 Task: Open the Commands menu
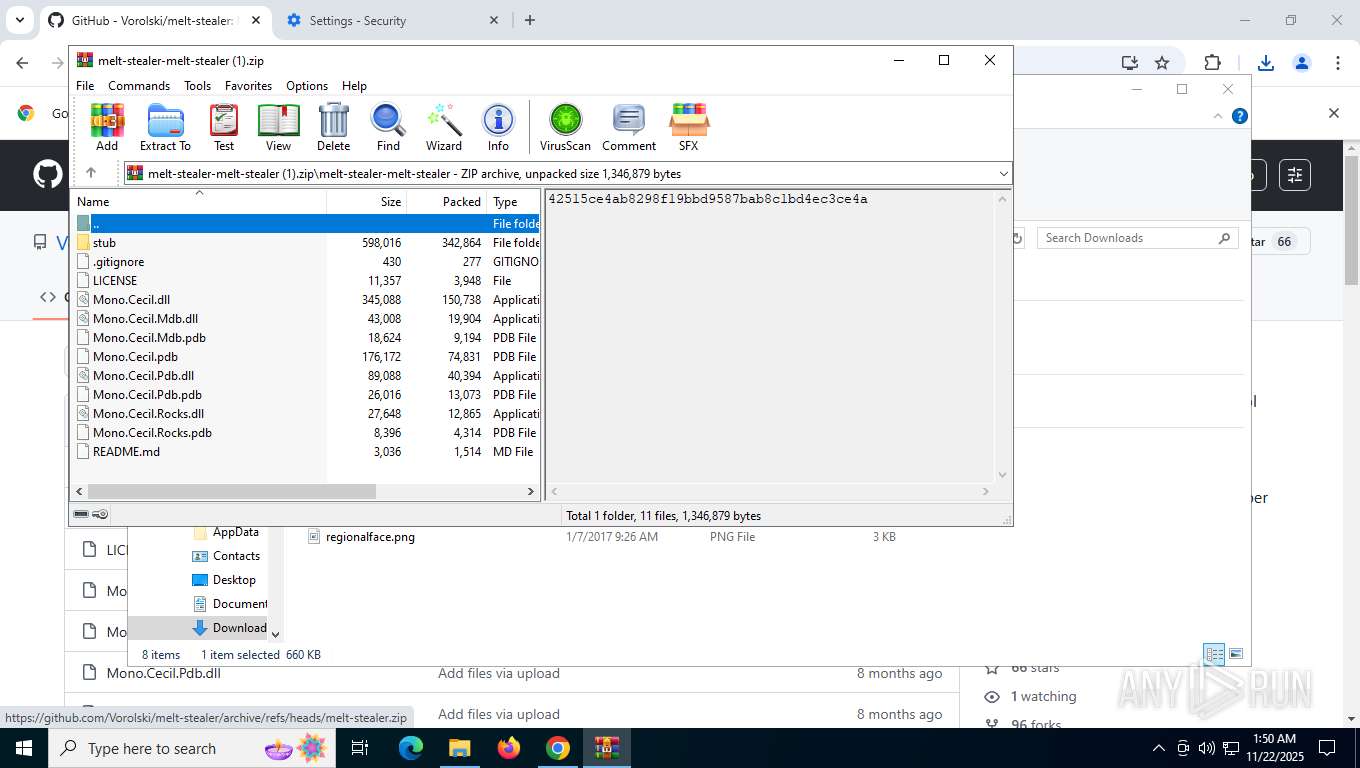tap(139, 86)
